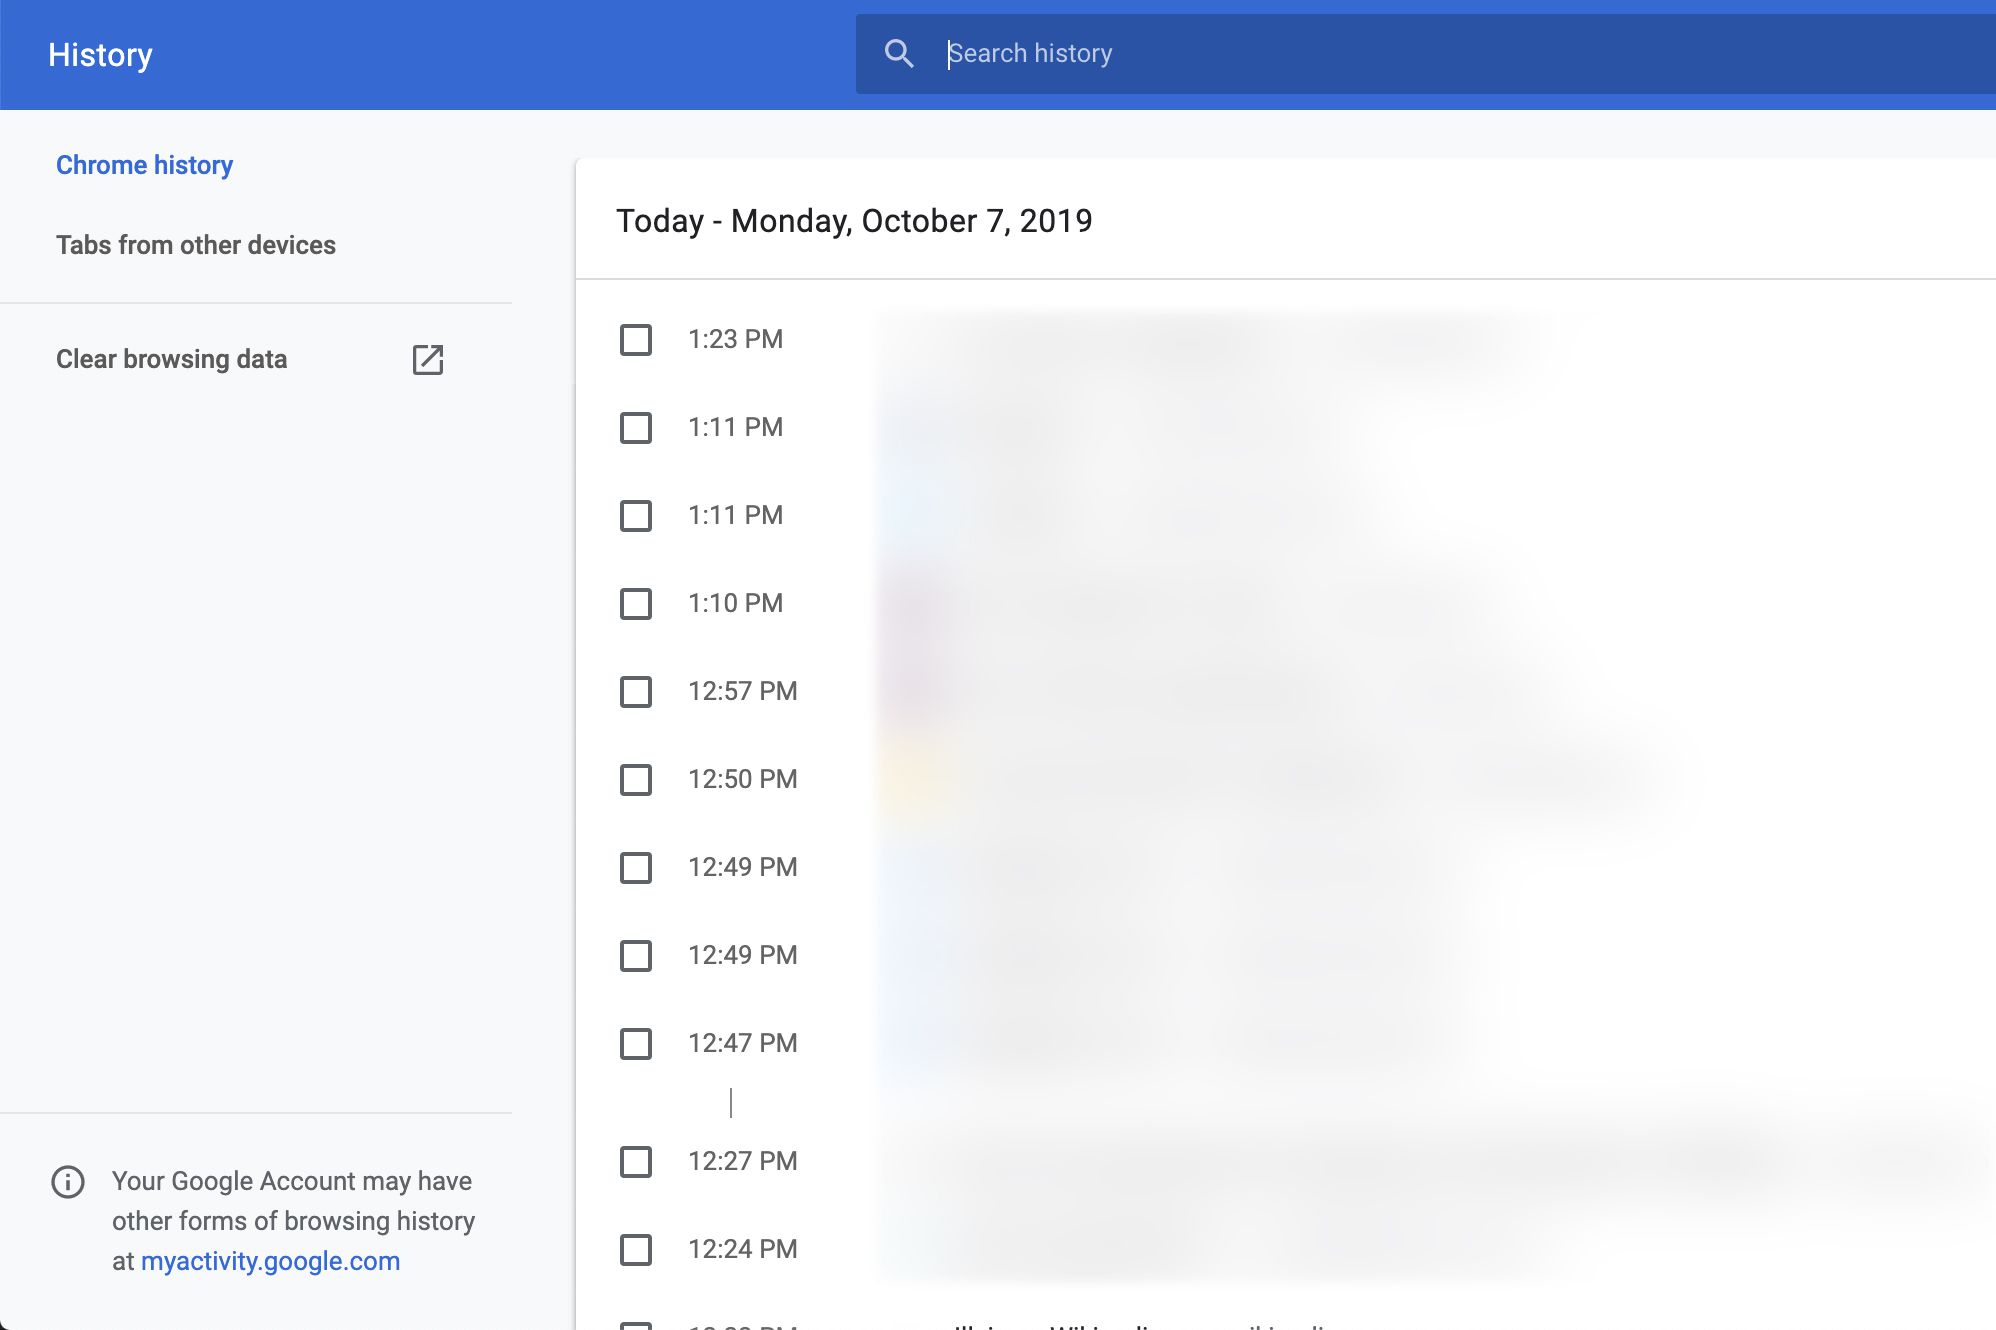Click the 1:10 PM timestamp
This screenshot has width=1996, height=1330.
pos(735,604)
